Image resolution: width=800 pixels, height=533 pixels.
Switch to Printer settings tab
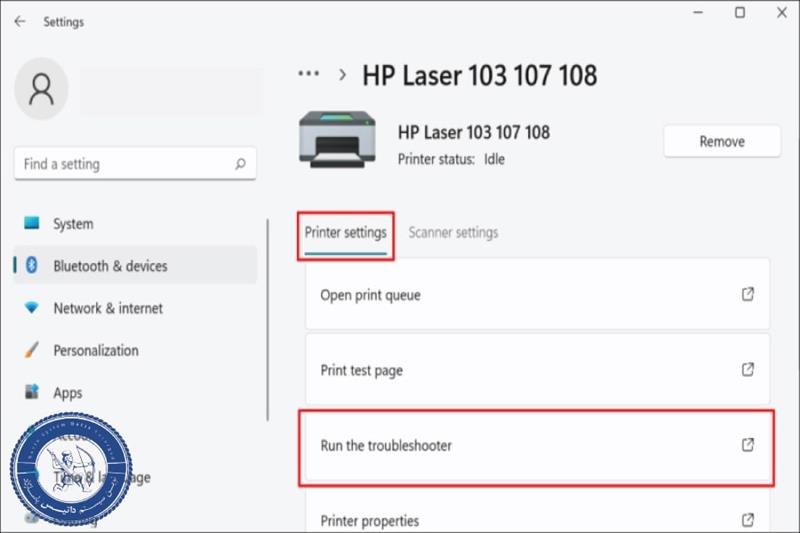point(345,235)
